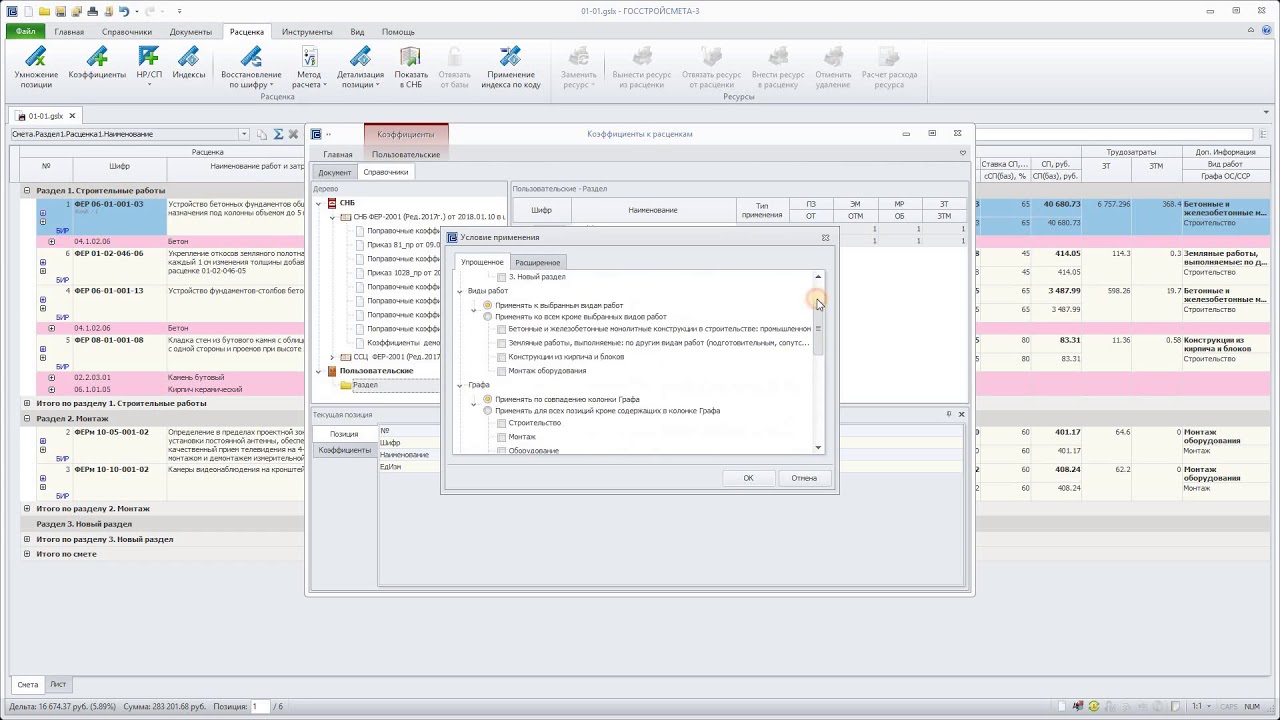Select 'Применять по совпадению колонки Графа' radio
The height and width of the screenshot is (720, 1280).
tap(488, 399)
